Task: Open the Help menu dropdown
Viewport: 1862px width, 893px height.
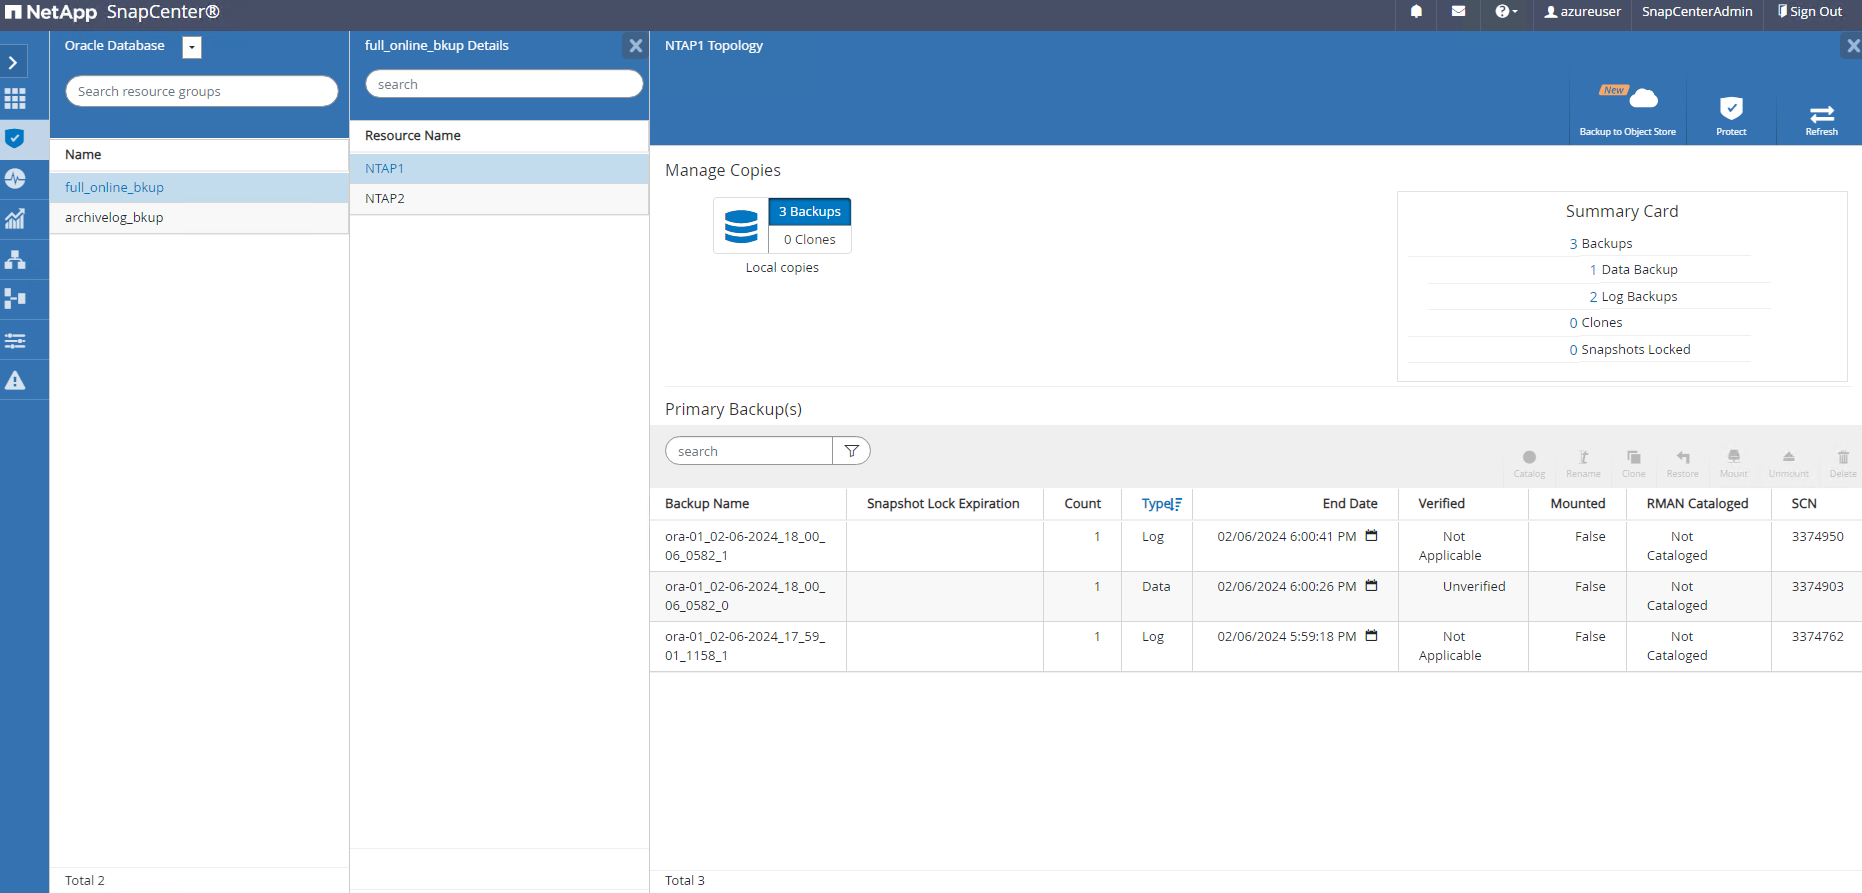Action: (1505, 12)
